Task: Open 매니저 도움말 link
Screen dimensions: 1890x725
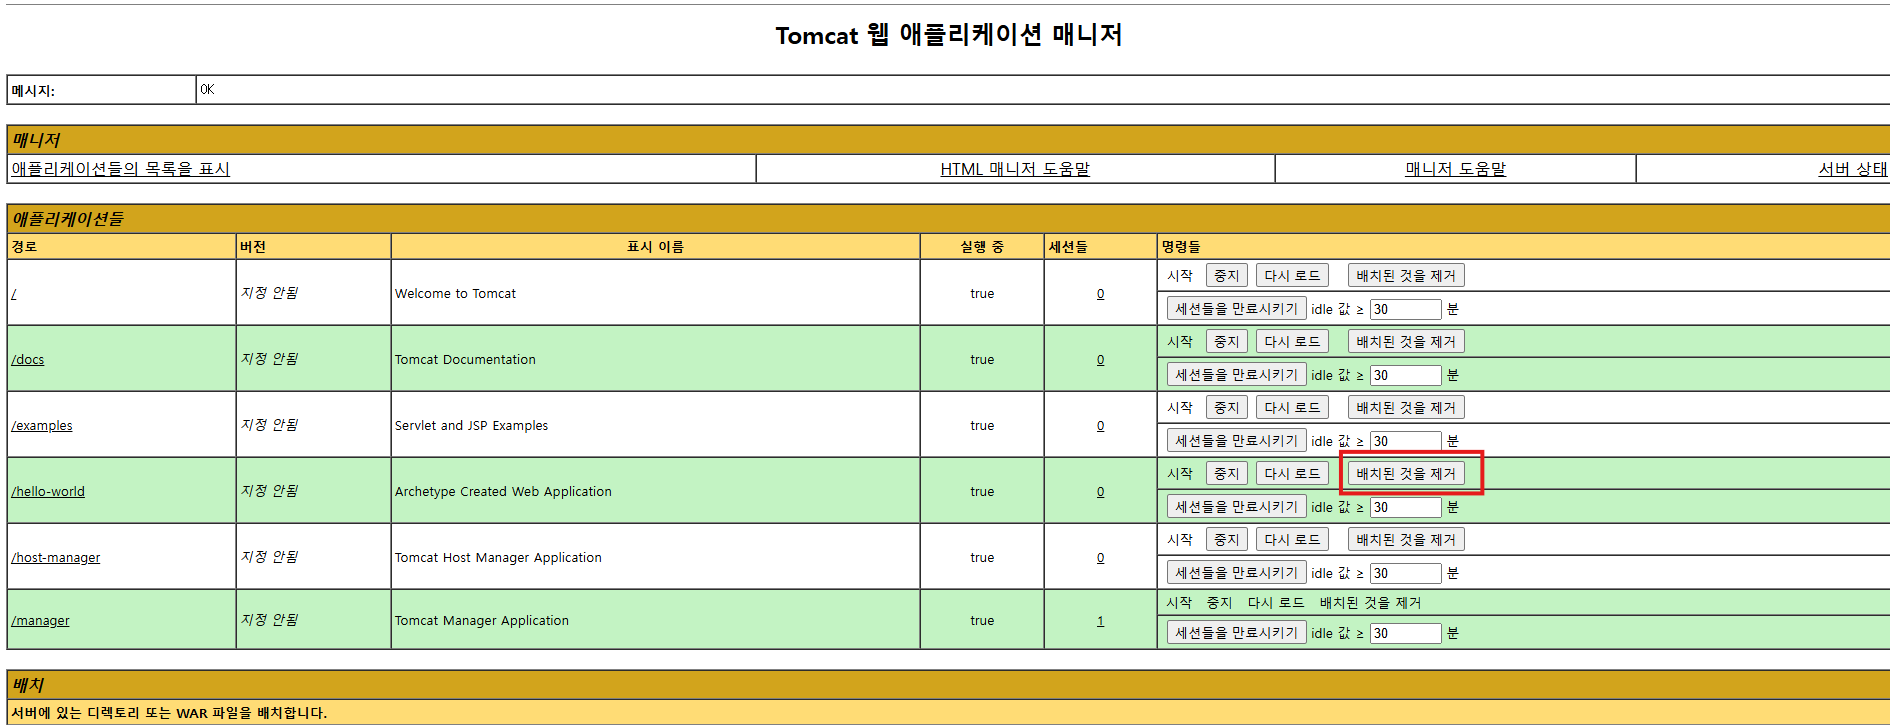Action: coord(1455,169)
